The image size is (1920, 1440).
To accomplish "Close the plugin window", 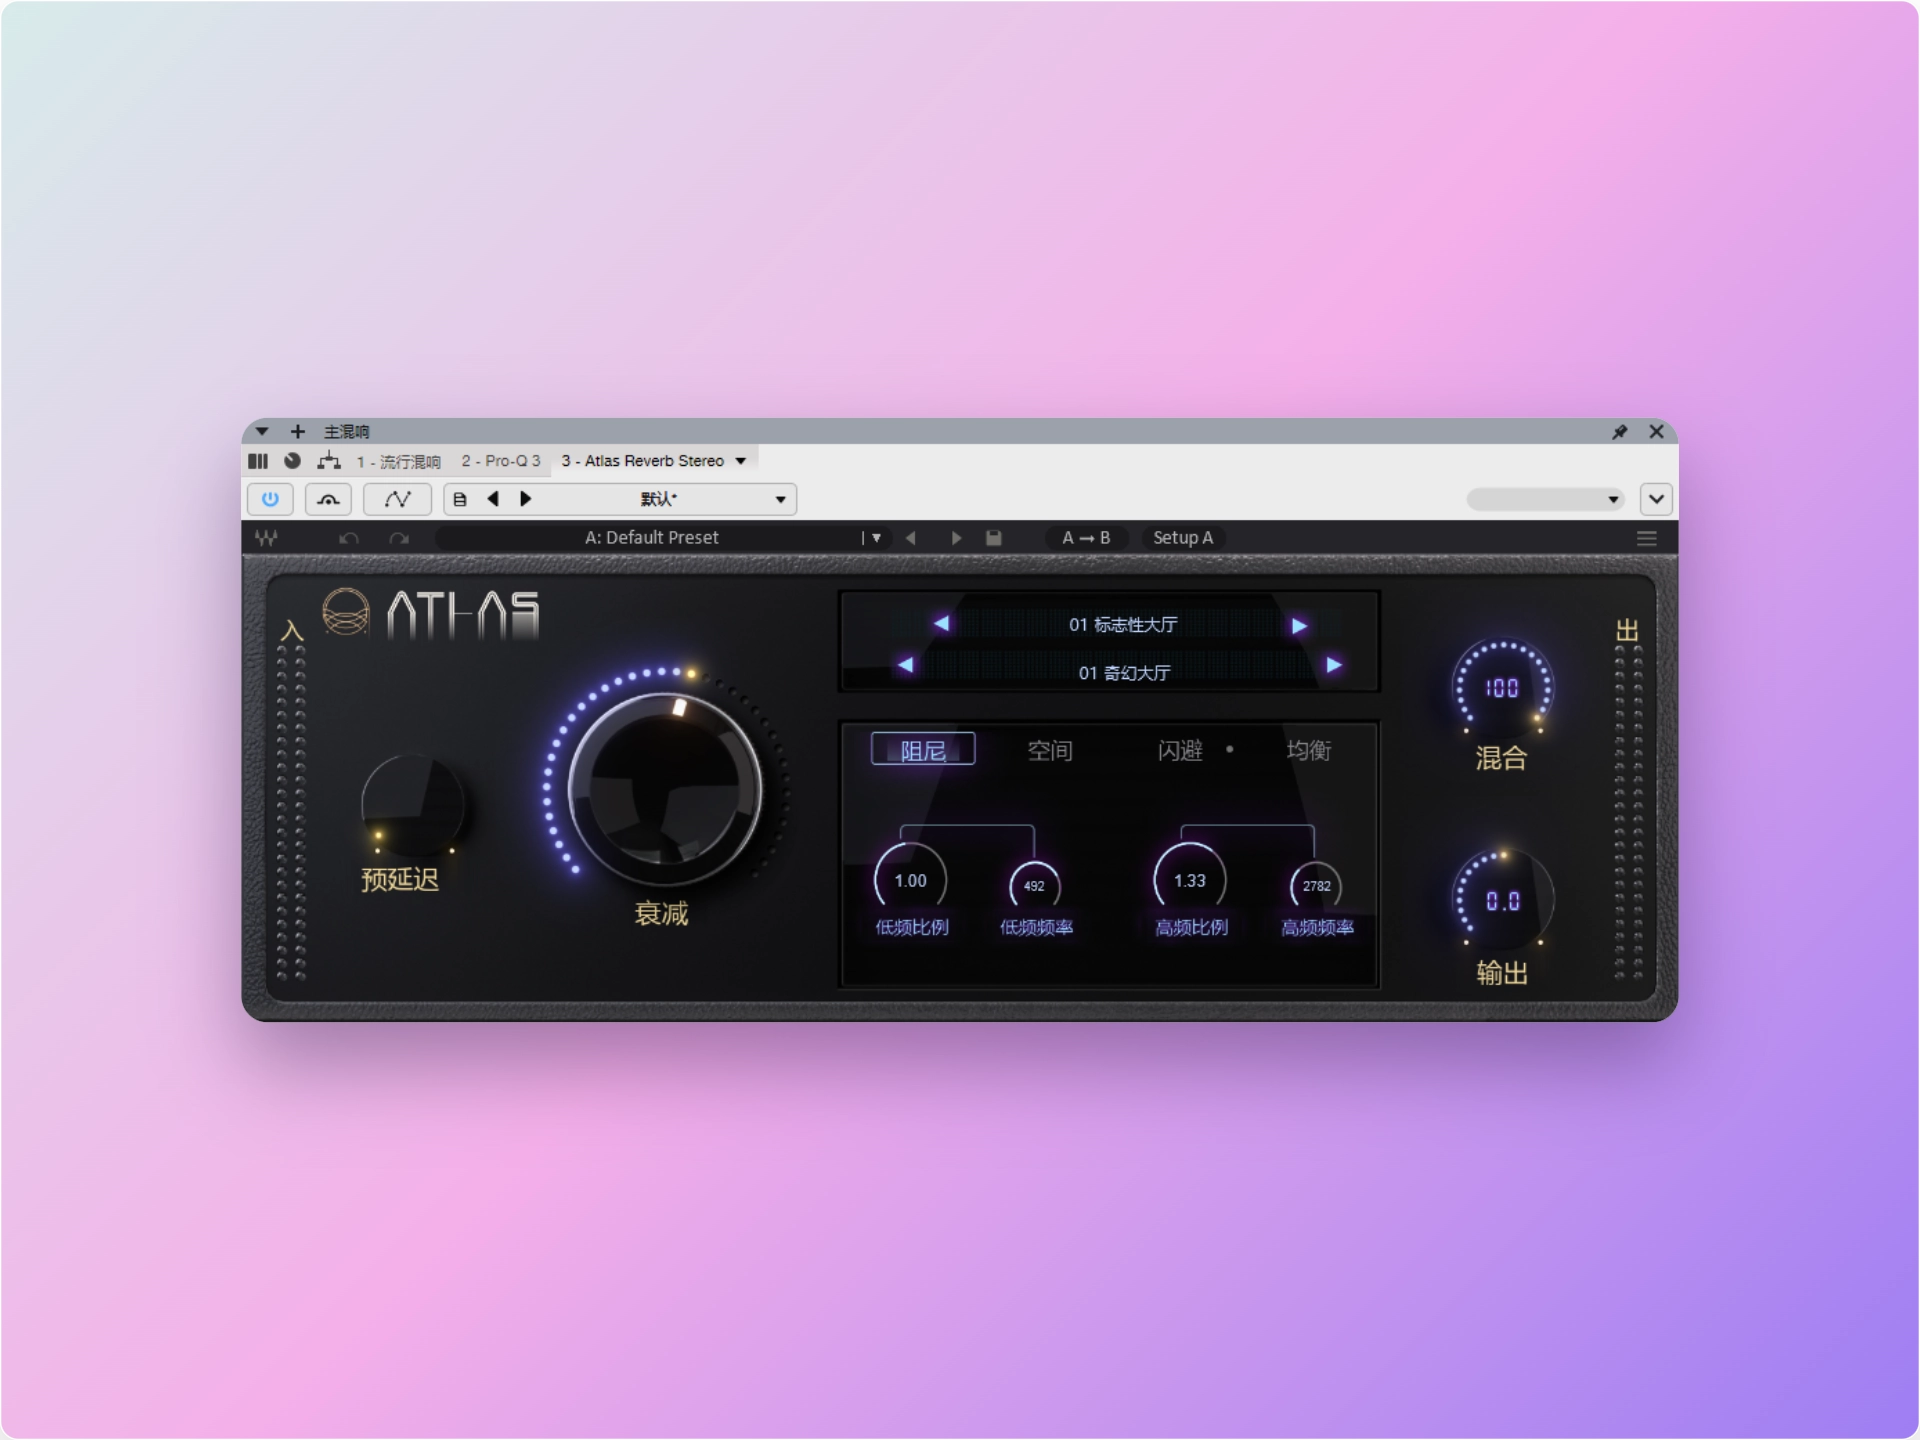I will pos(1656,432).
